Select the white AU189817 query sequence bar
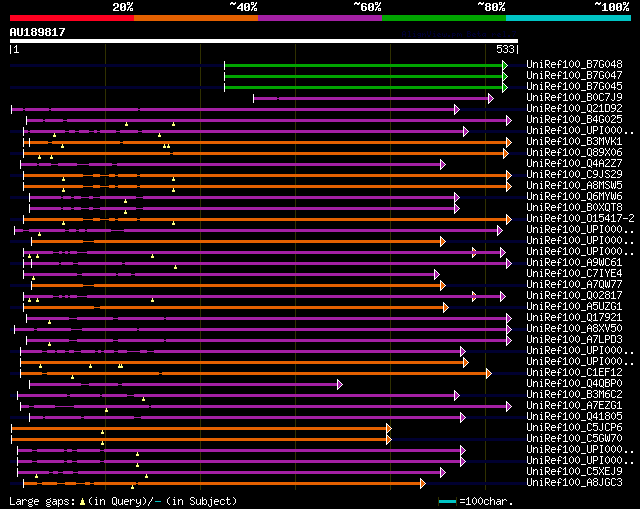Viewport: 640px width, 509px height. [264, 41]
